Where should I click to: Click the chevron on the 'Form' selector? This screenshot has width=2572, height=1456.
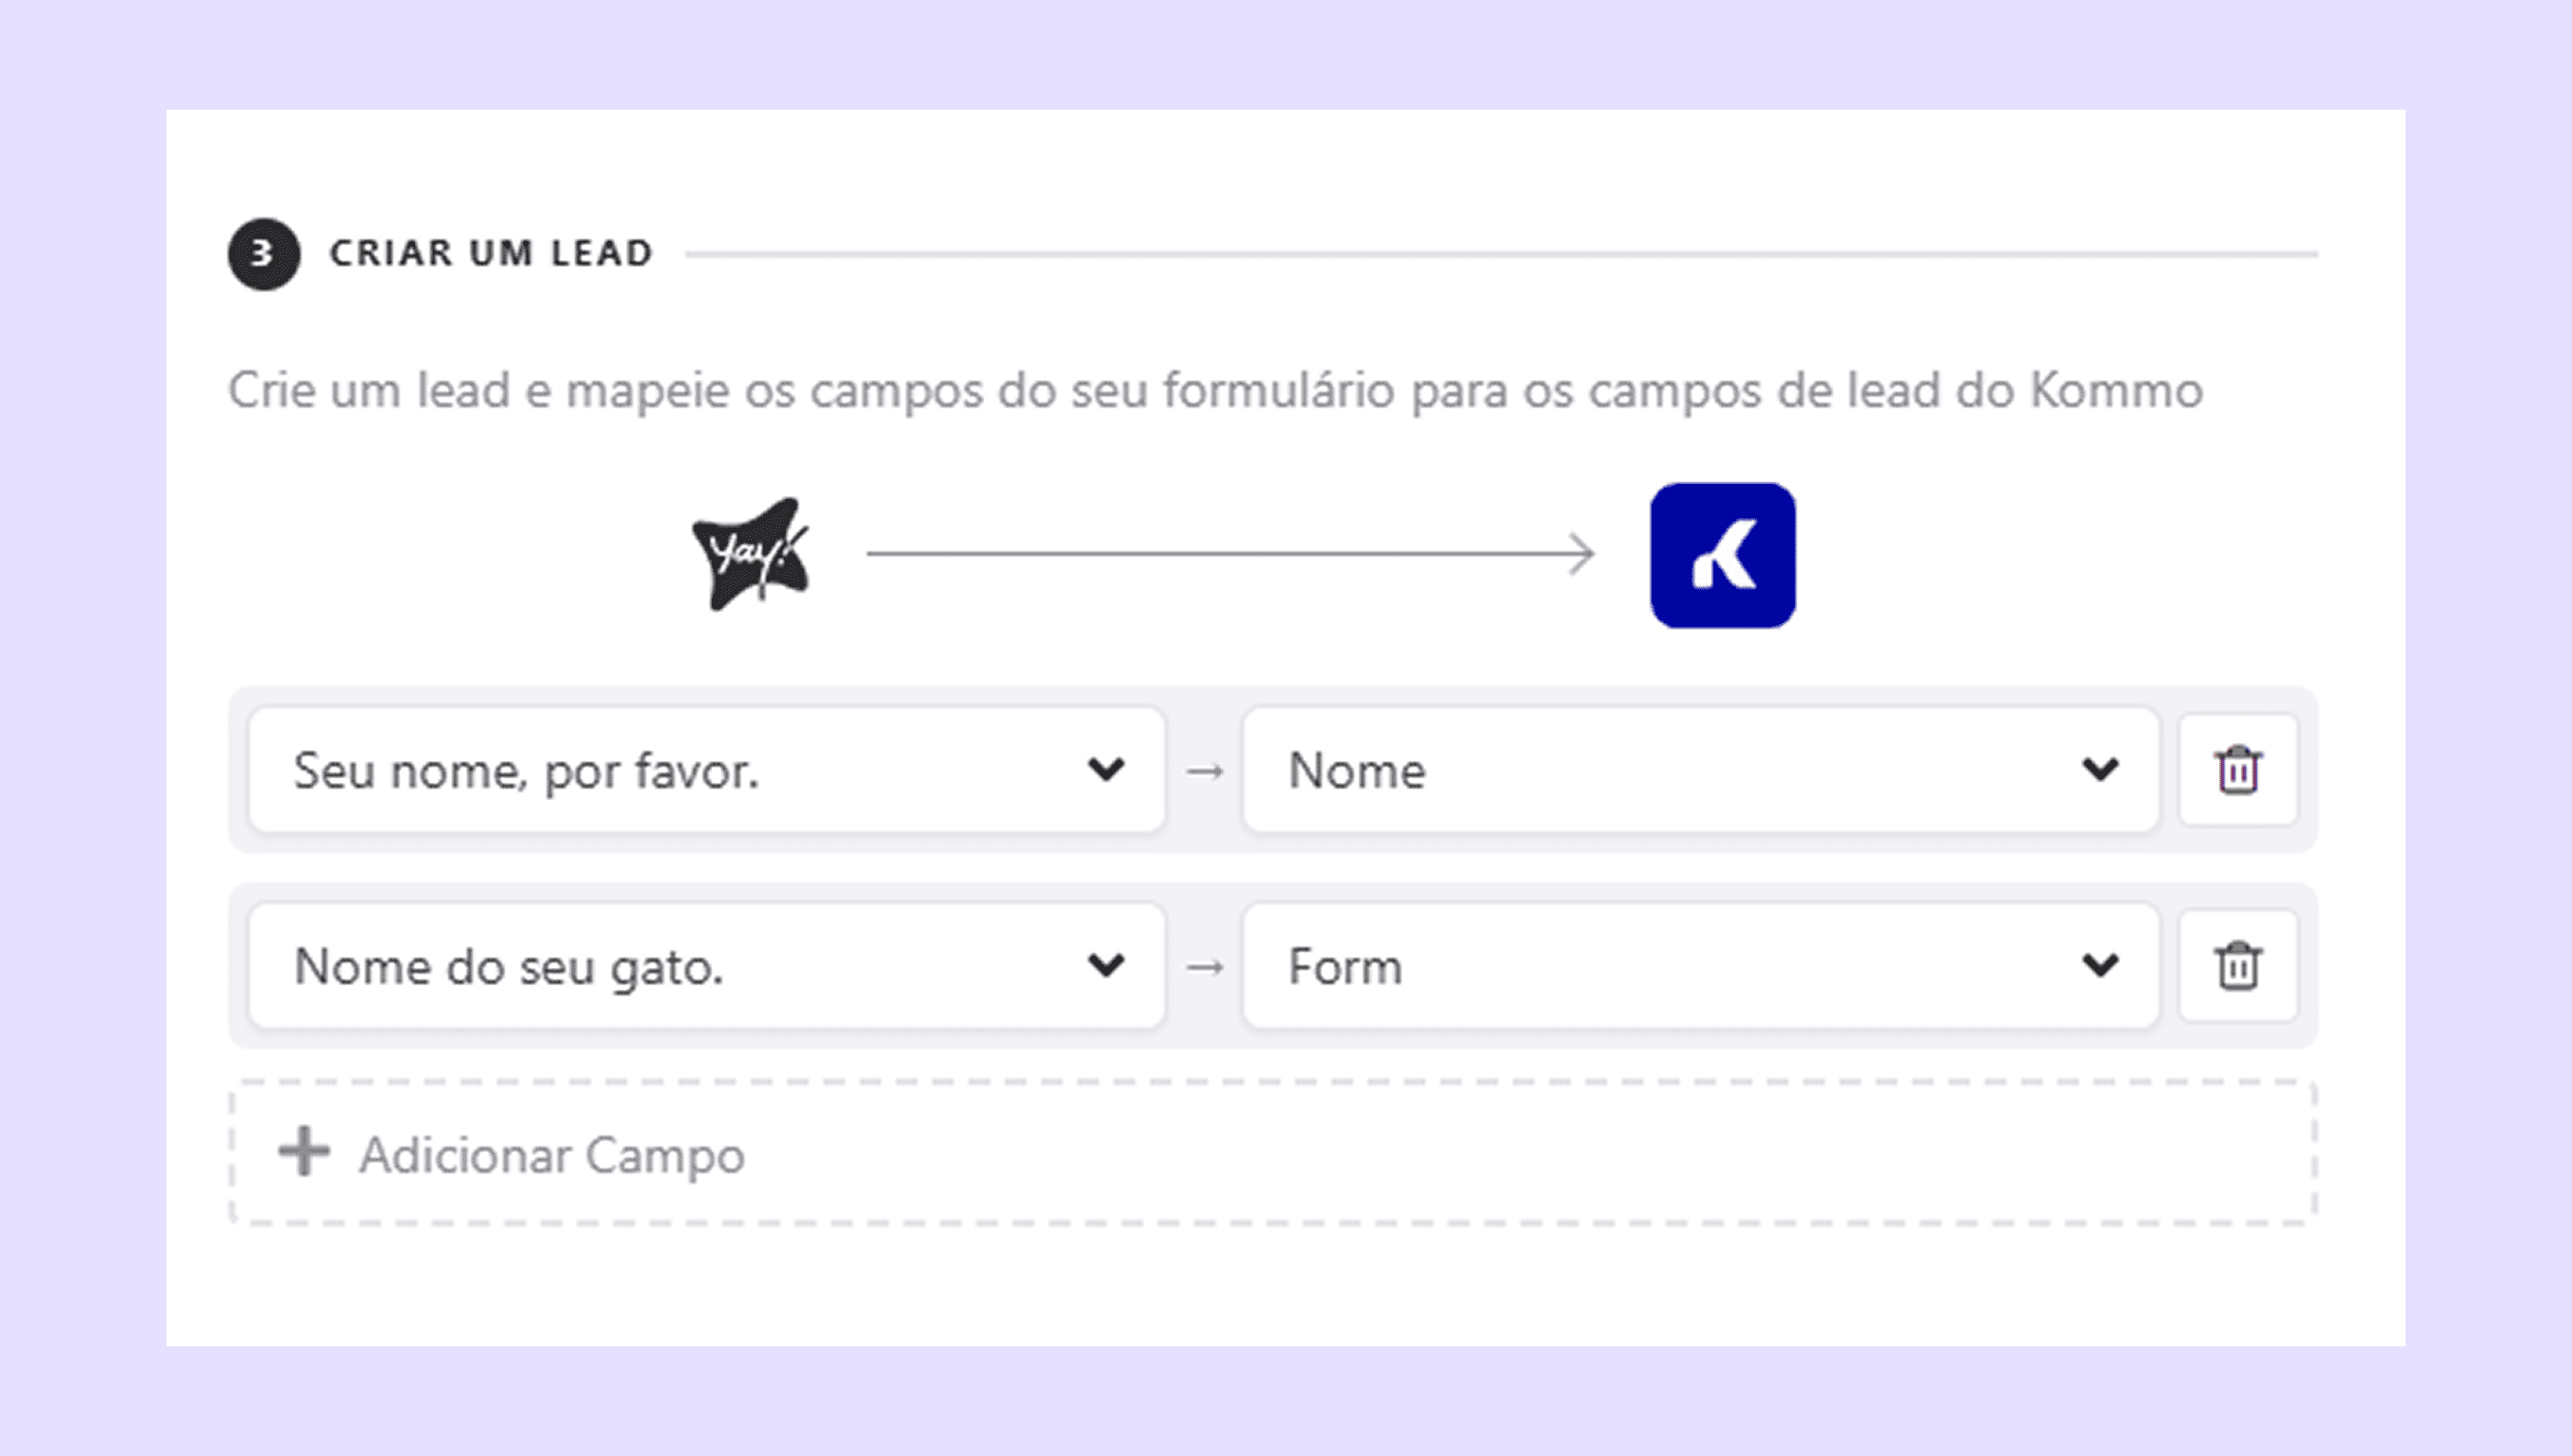tap(2100, 966)
